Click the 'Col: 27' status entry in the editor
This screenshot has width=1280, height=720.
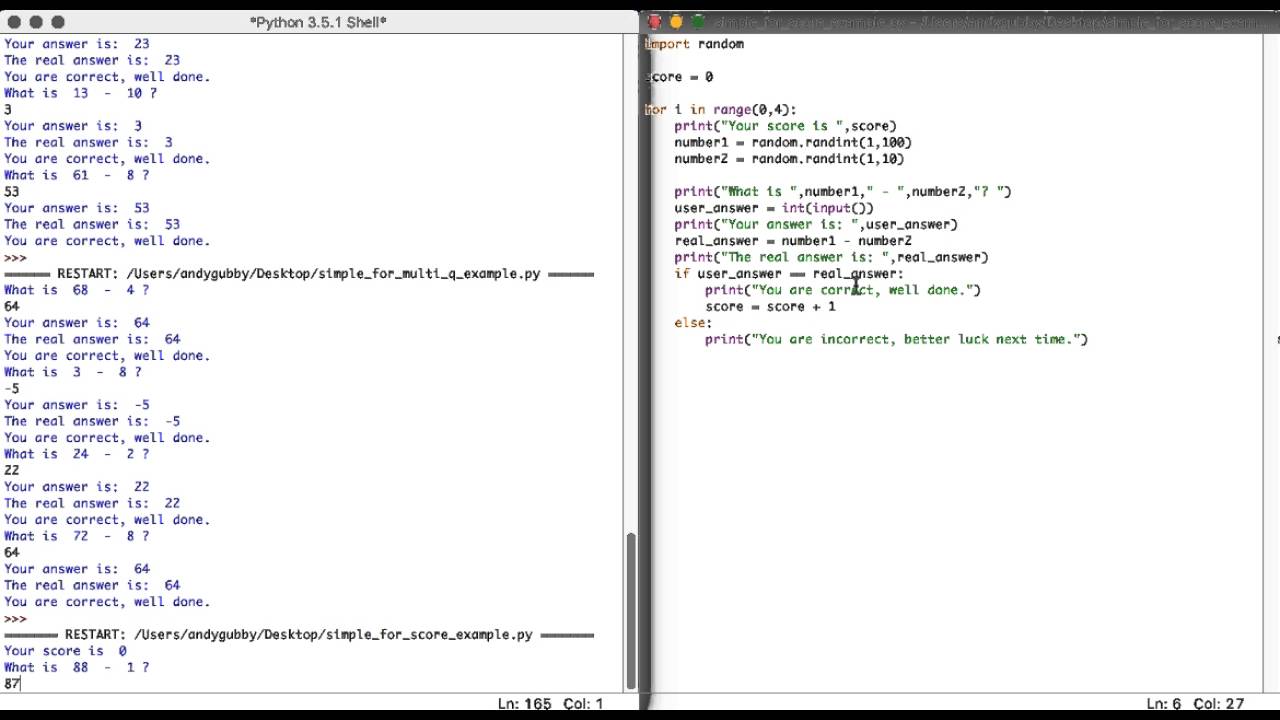point(1218,704)
